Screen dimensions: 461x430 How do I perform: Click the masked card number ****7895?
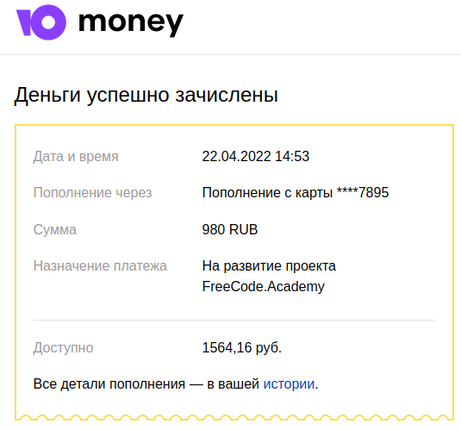pos(363,192)
